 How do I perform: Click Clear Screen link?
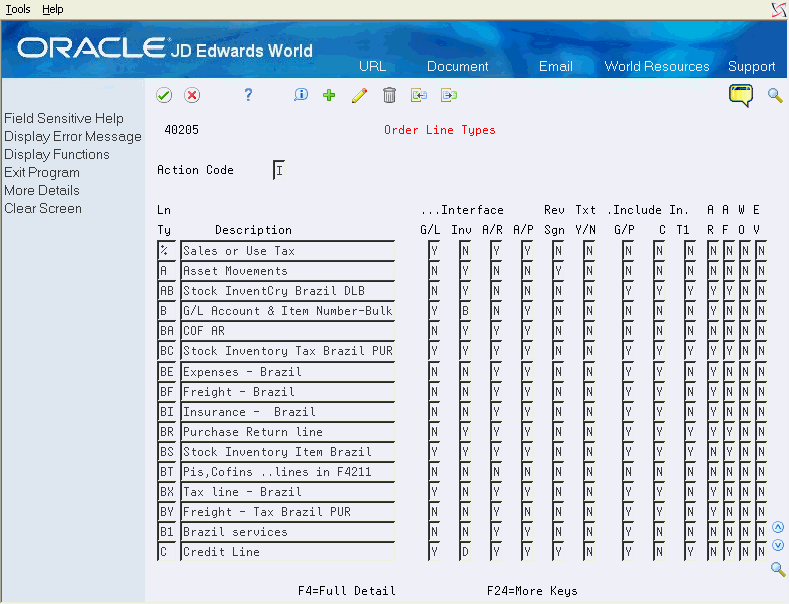(x=43, y=208)
